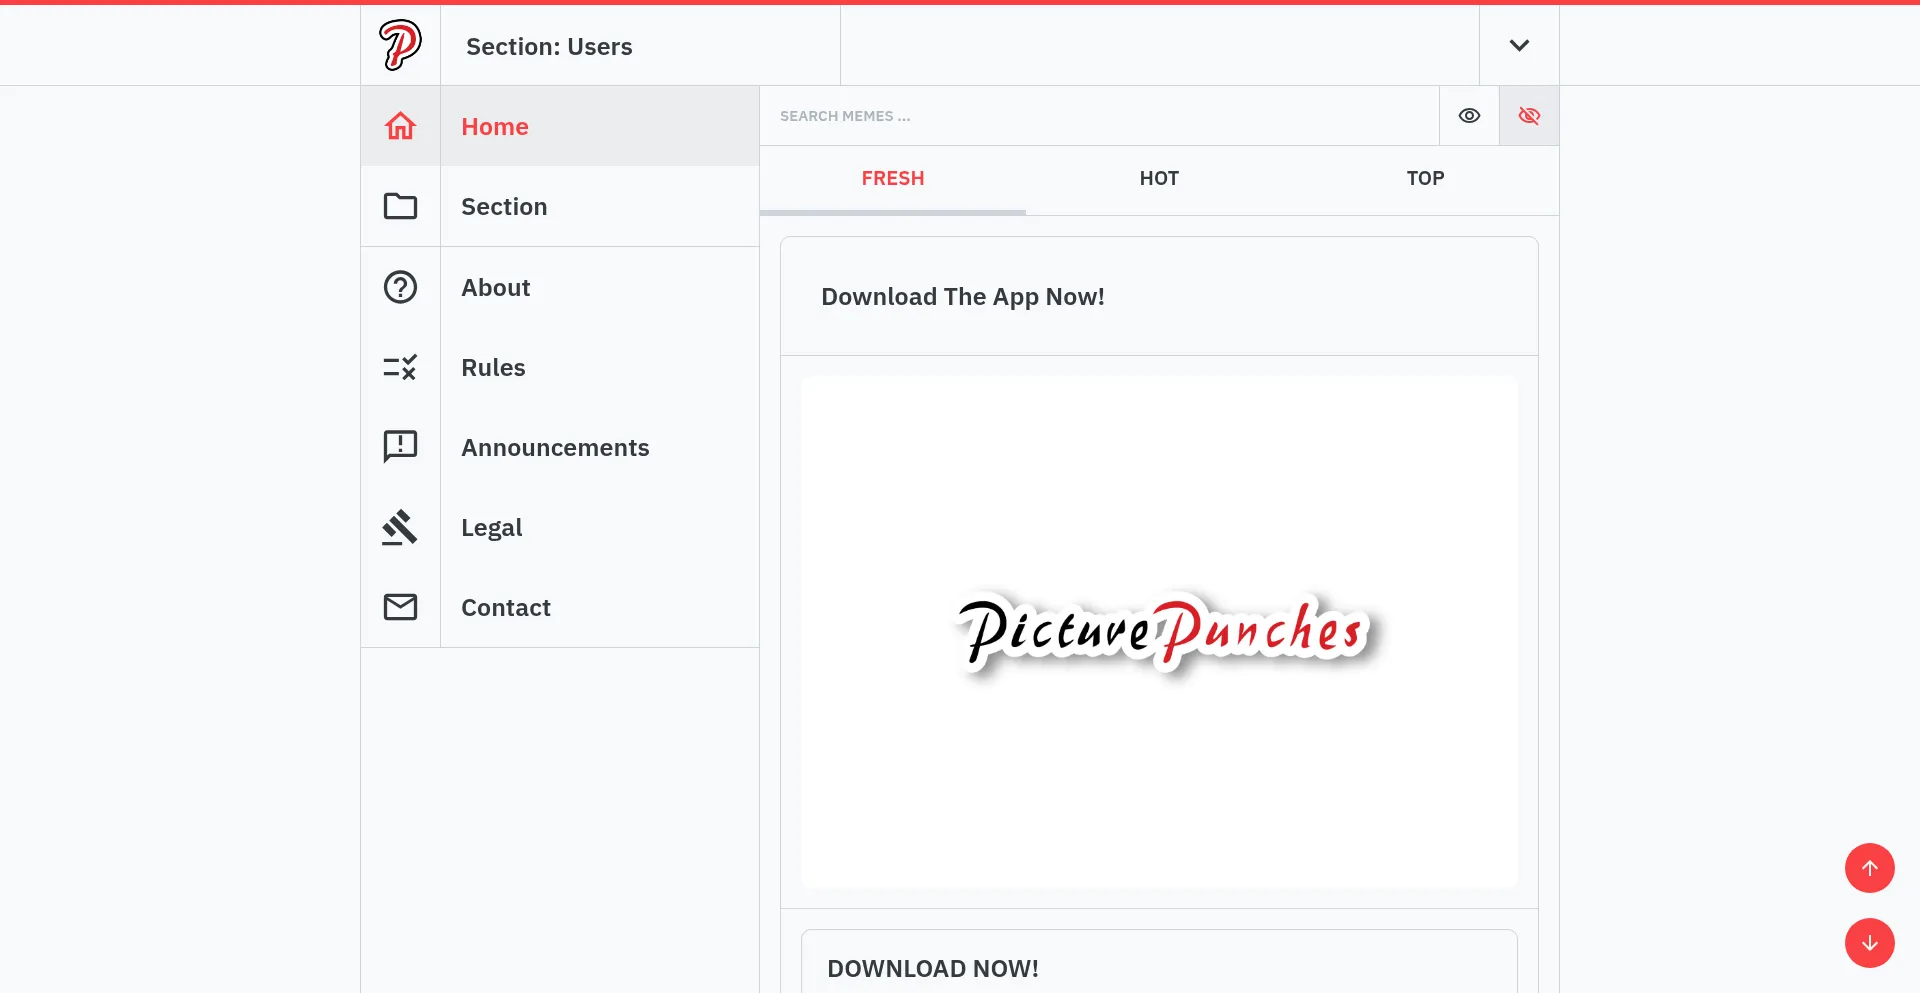Switch to the TOP tab
The image size is (1920, 993).
point(1425,179)
